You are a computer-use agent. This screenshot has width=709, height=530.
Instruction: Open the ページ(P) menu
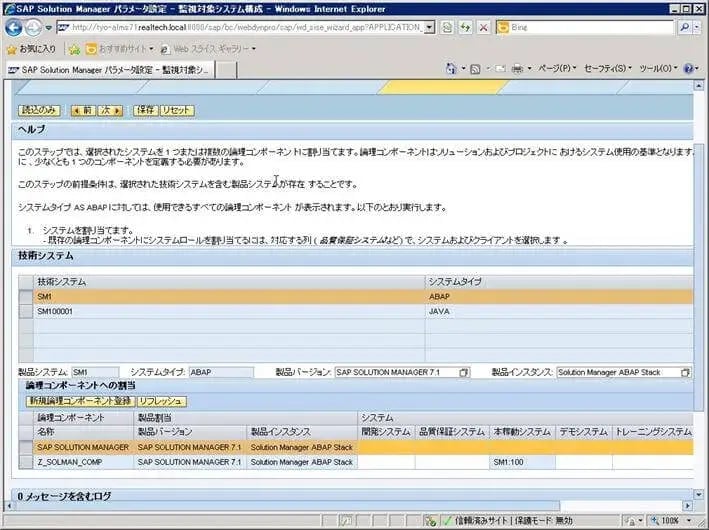point(557,68)
